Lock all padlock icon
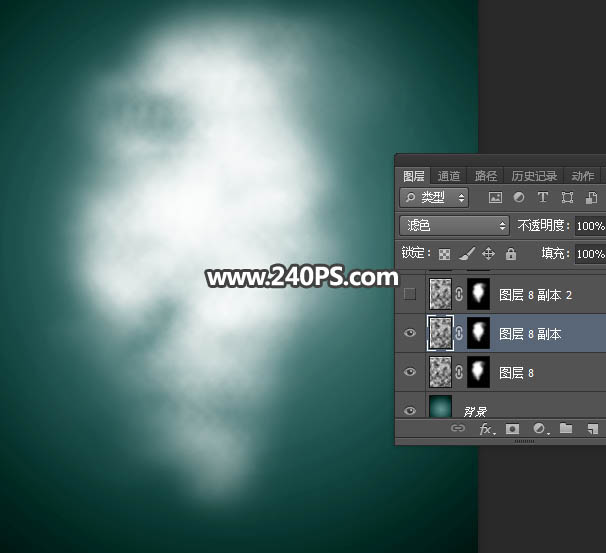Viewport: 606px width, 553px height. tap(511, 254)
